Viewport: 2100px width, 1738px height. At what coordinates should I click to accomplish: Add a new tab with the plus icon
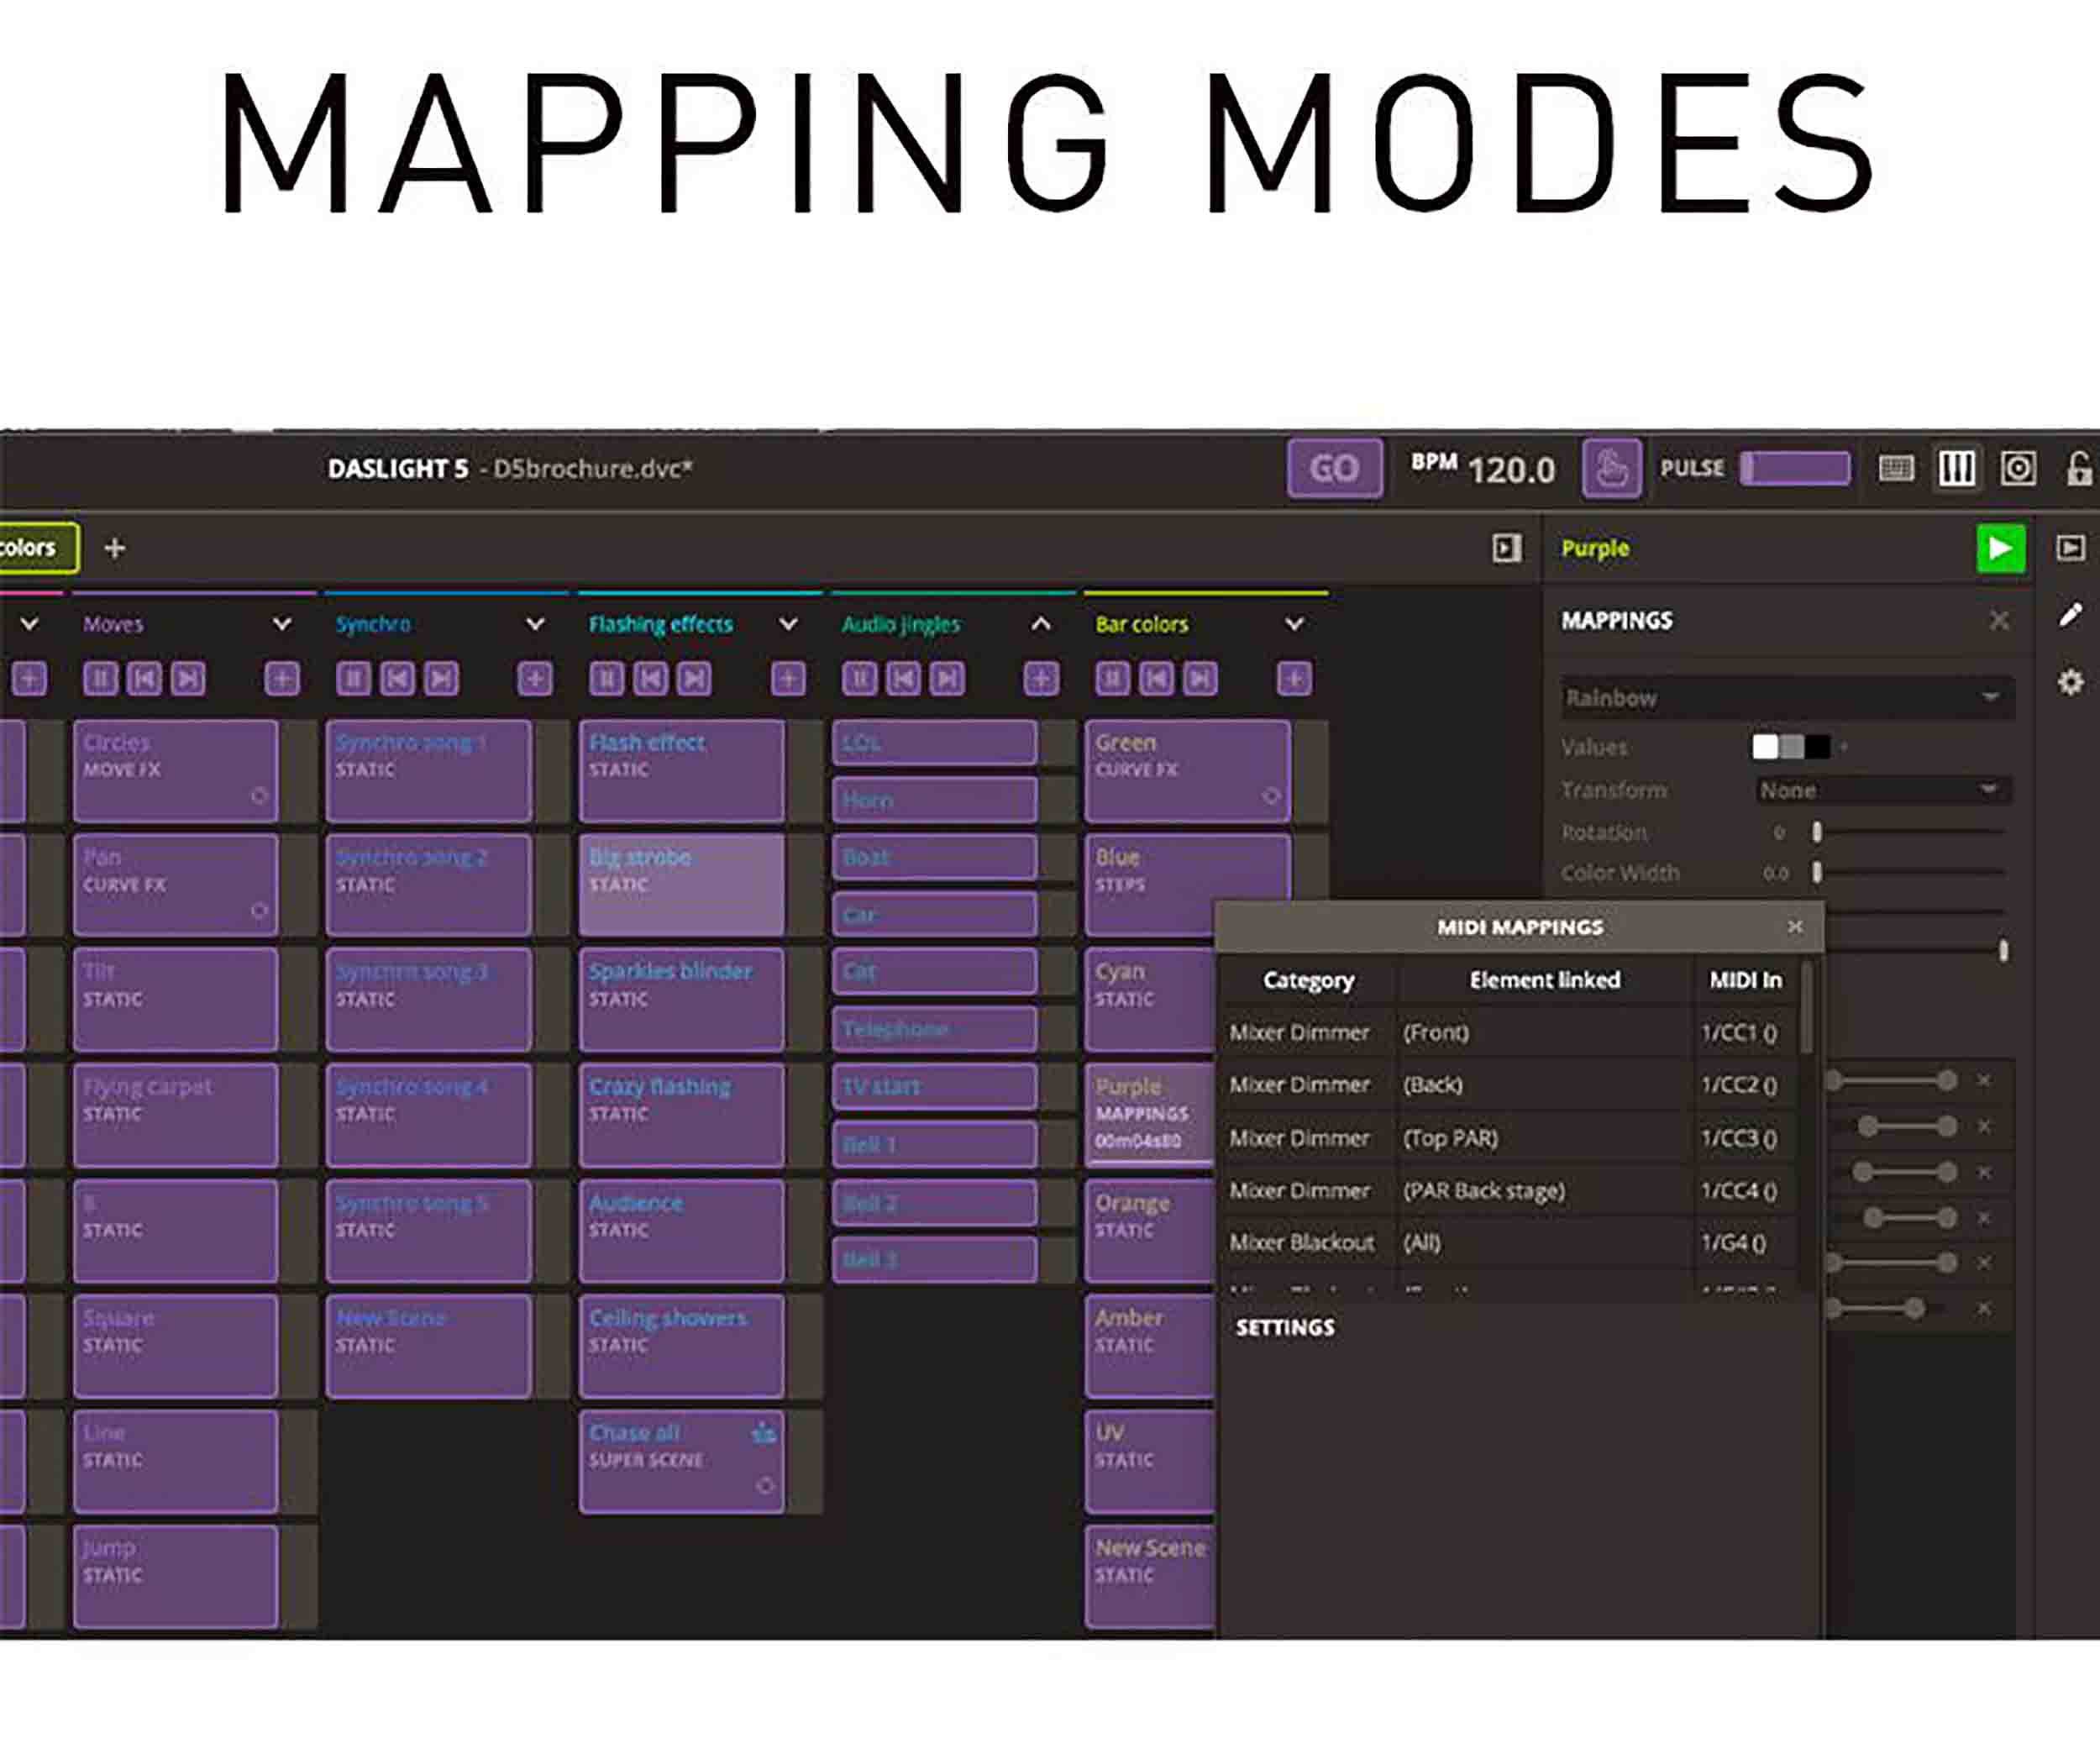[115, 548]
